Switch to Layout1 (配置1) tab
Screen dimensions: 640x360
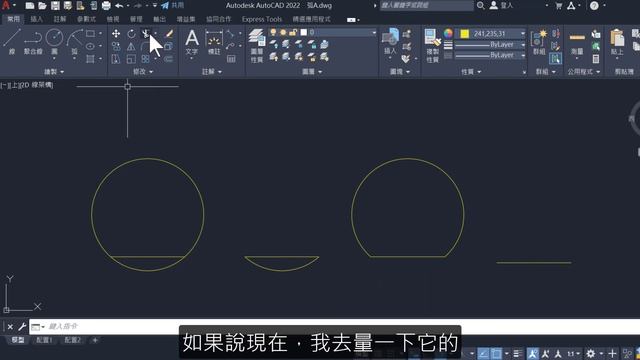pyautogui.click(x=44, y=340)
